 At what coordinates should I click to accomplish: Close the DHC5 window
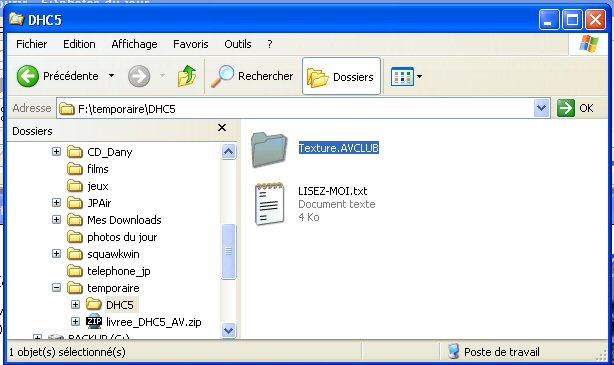[595, 20]
